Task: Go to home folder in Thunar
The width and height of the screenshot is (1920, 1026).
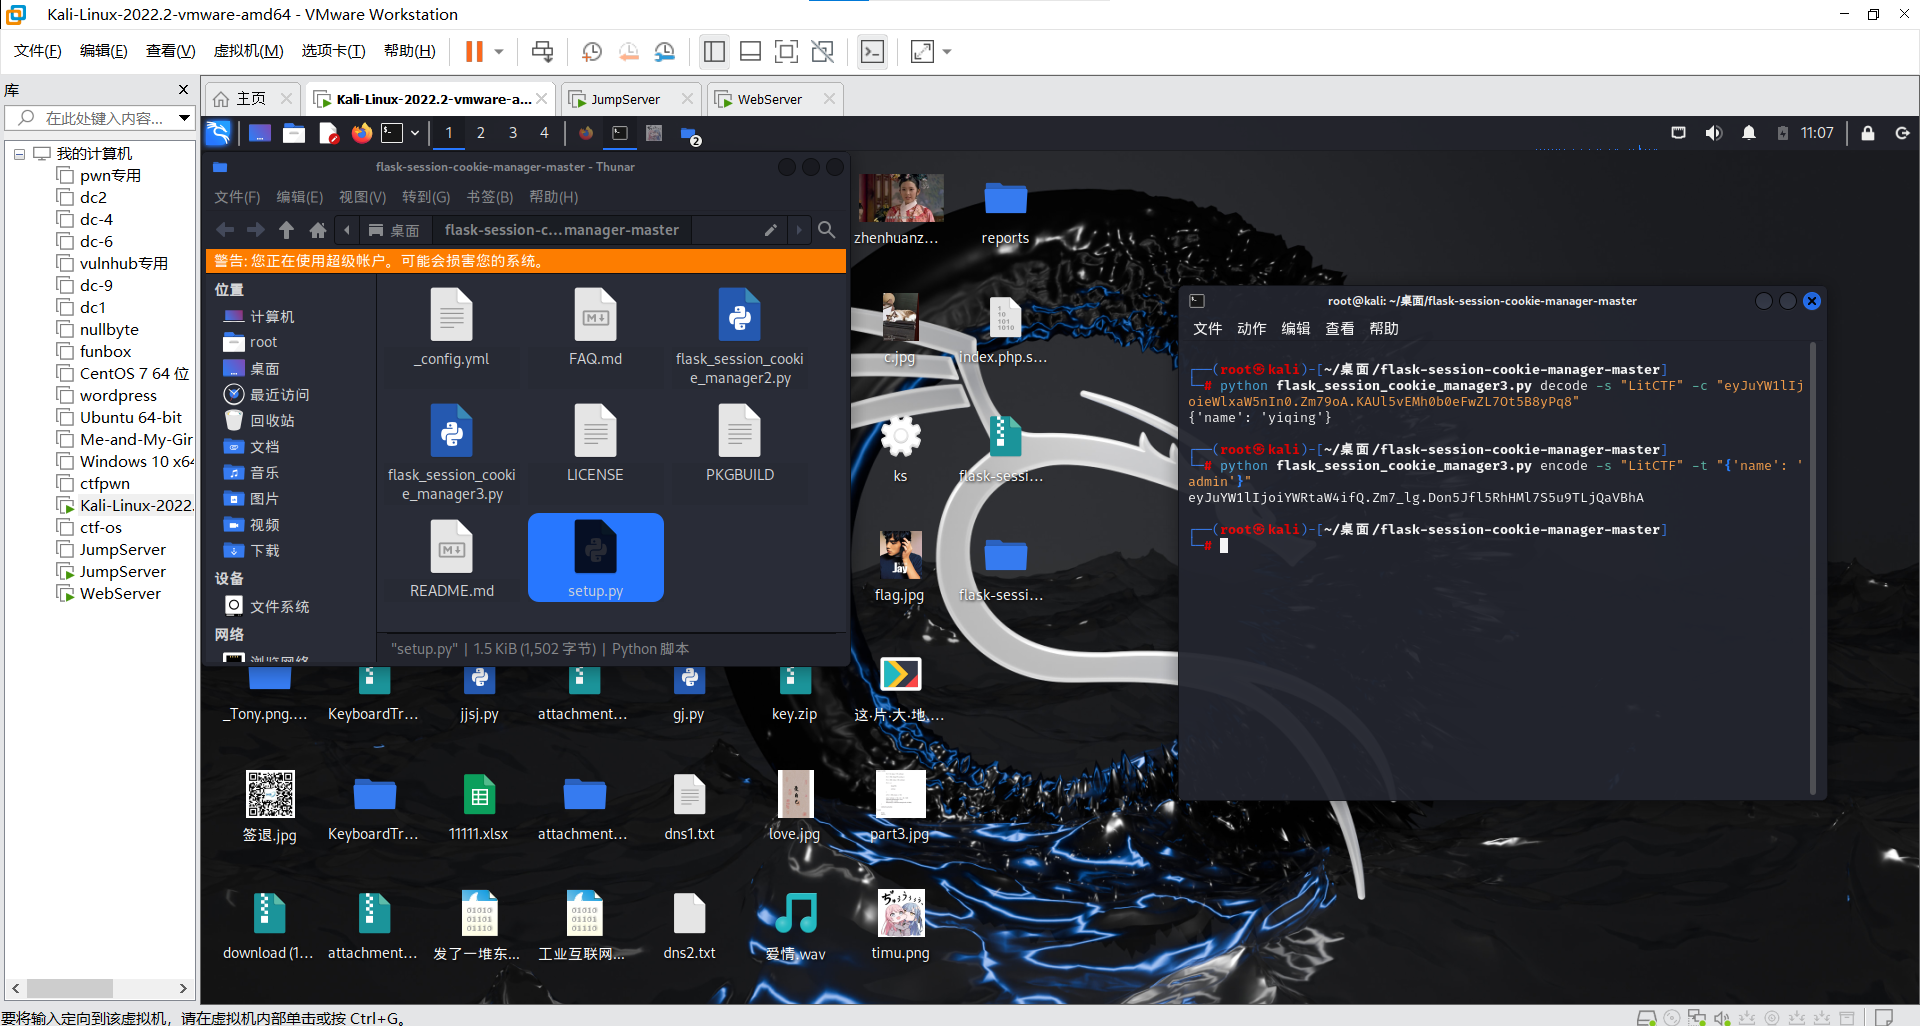Action: [x=318, y=230]
